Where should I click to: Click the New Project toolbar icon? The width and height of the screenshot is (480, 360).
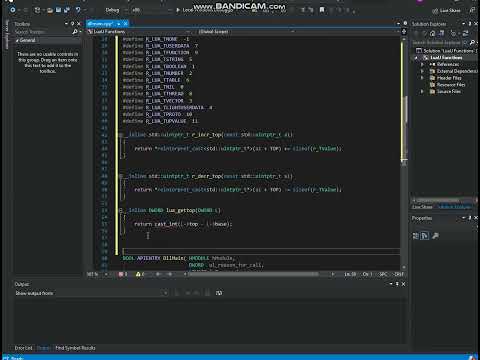[x=37, y=10]
